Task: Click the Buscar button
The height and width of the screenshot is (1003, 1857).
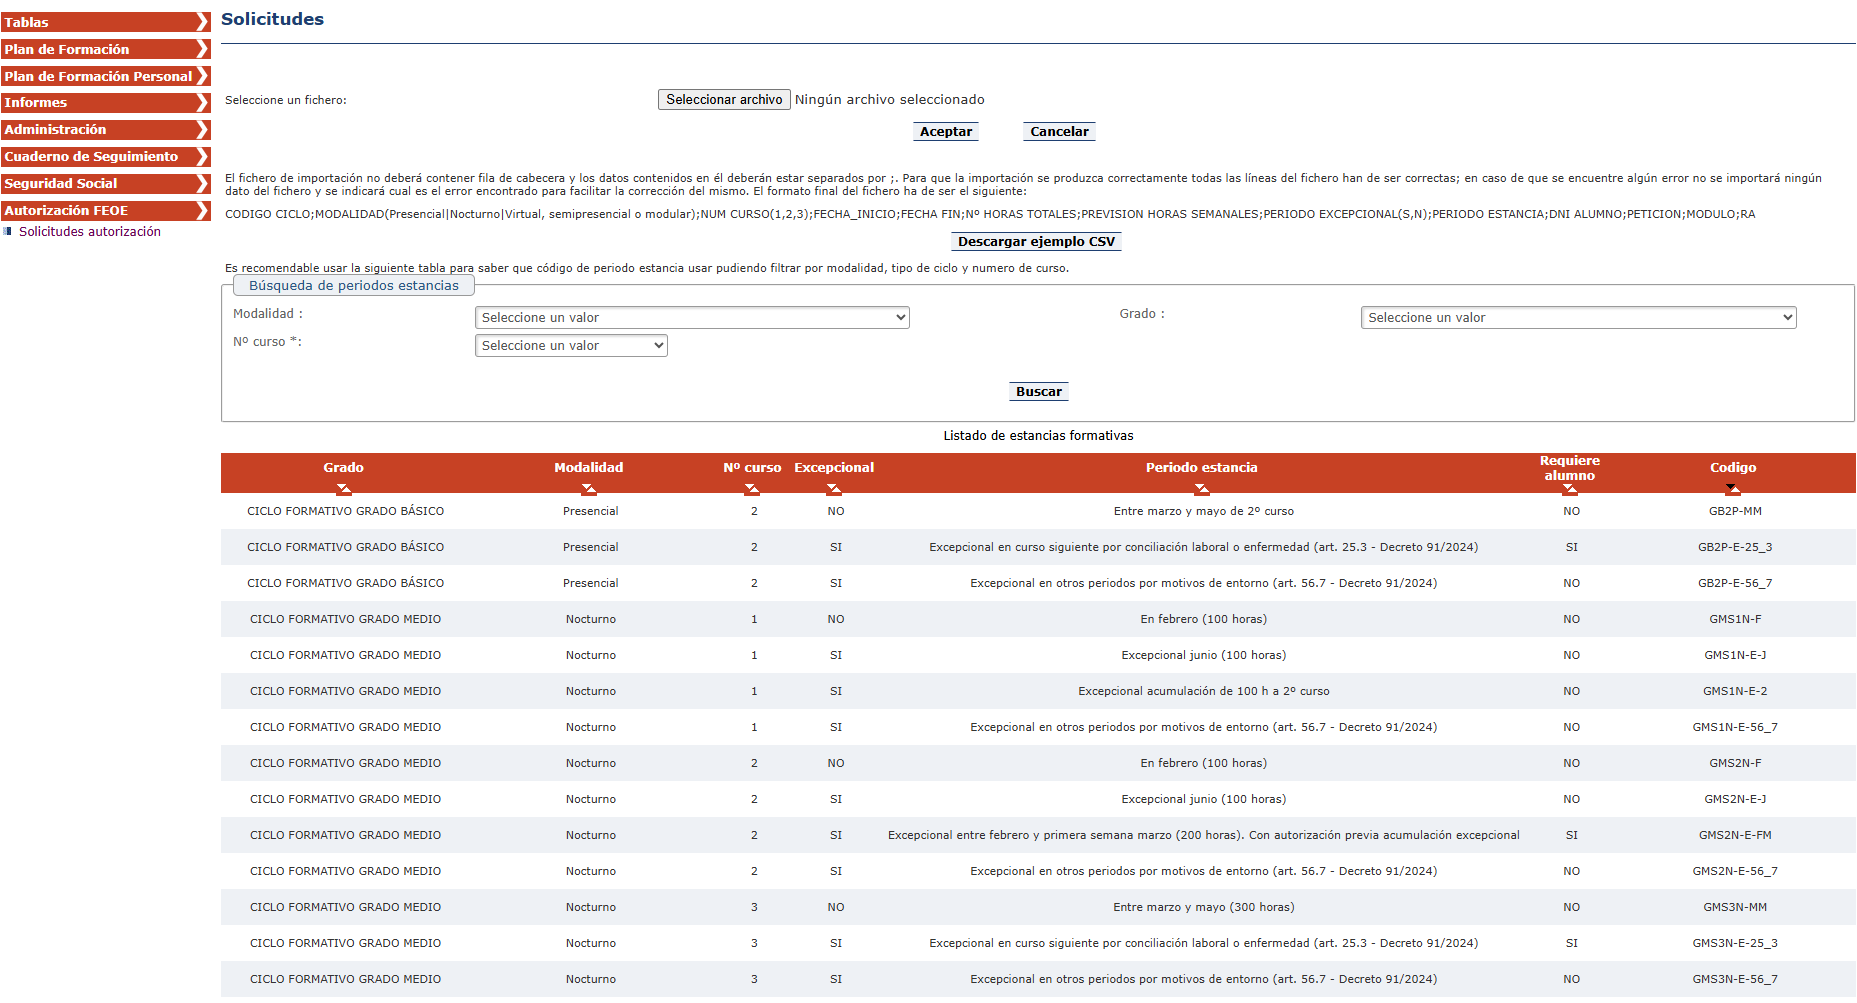Action: [x=1038, y=392]
